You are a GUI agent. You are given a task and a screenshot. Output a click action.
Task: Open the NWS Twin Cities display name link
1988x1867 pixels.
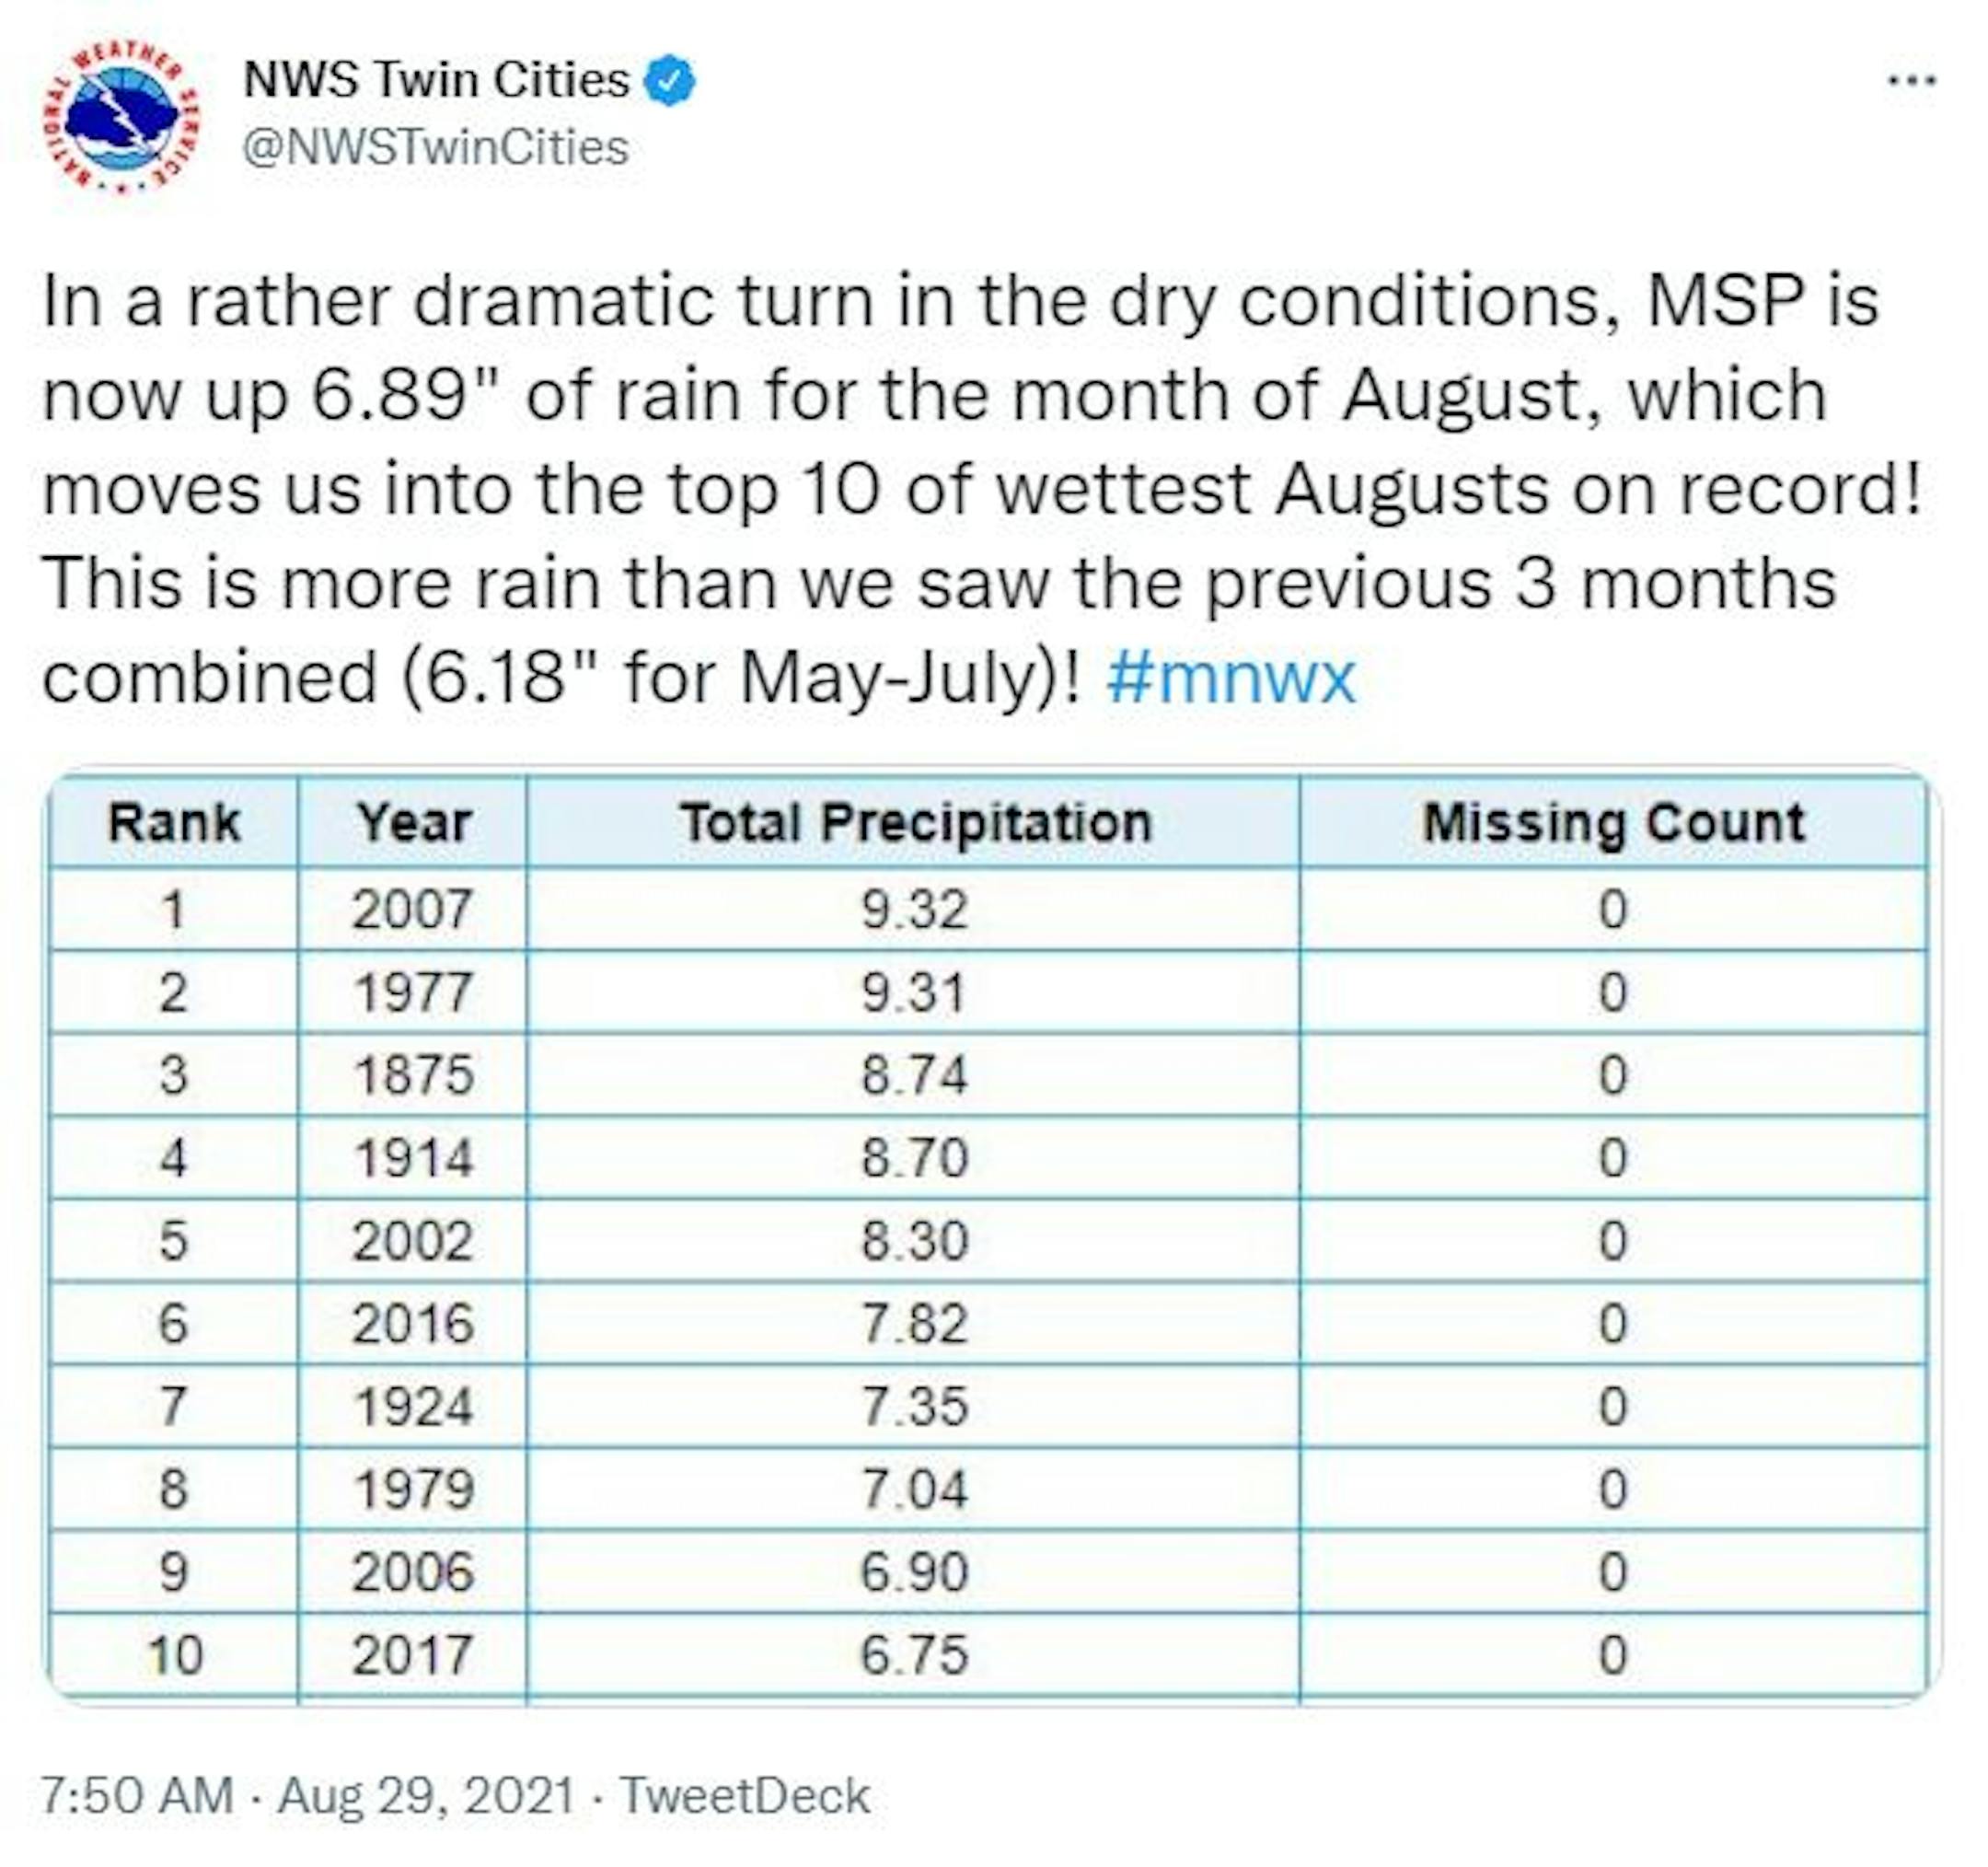pyautogui.click(x=436, y=80)
